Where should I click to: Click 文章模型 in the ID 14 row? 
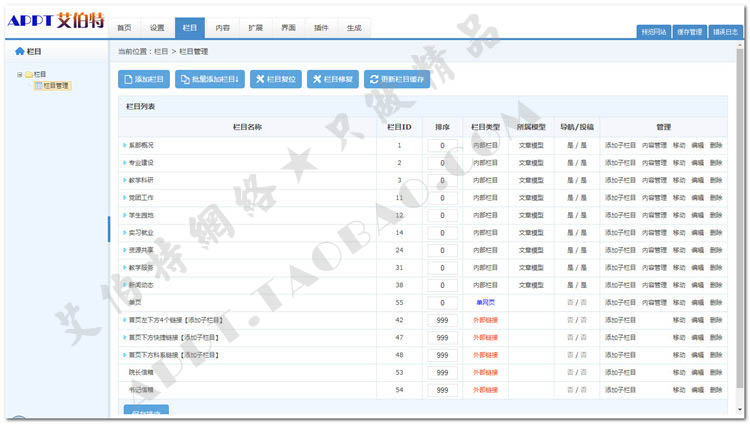(x=531, y=232)
